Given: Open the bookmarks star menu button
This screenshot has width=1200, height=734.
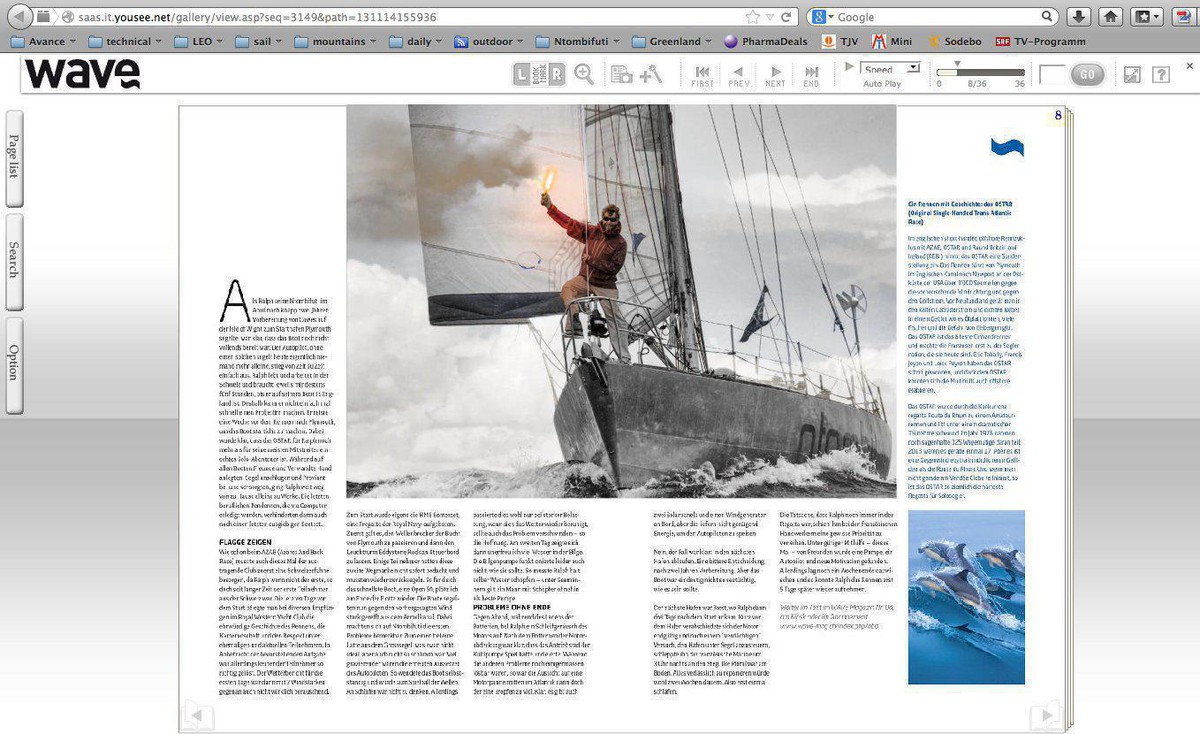Looking at the screenshot, I should 1146,17.
